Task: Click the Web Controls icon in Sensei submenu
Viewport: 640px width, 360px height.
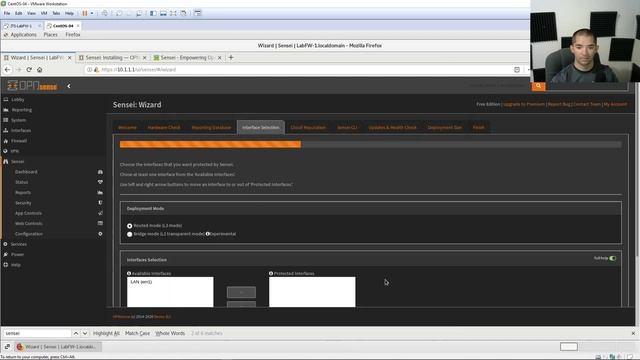Action: [100, 223]
